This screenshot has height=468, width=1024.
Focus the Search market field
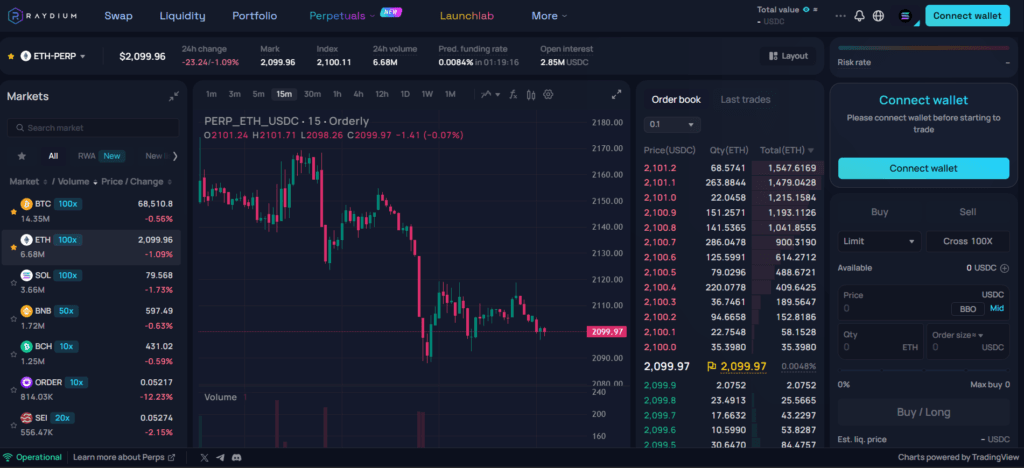tap(93, 128)
